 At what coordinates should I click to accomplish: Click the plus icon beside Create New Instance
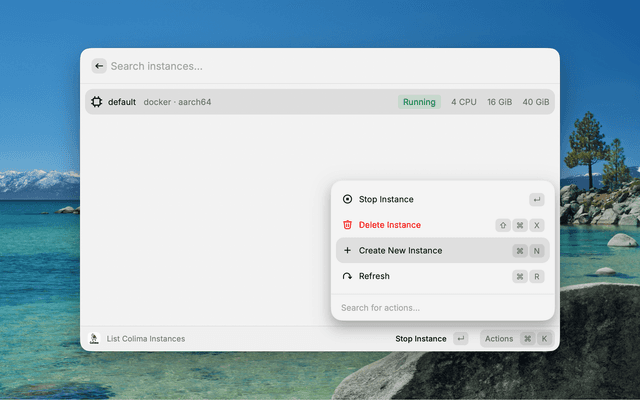347,250
